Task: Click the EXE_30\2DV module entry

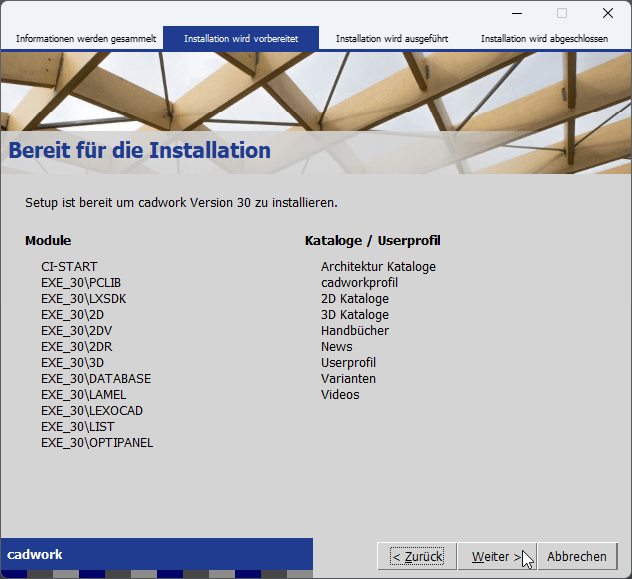Action: point(77,331)
